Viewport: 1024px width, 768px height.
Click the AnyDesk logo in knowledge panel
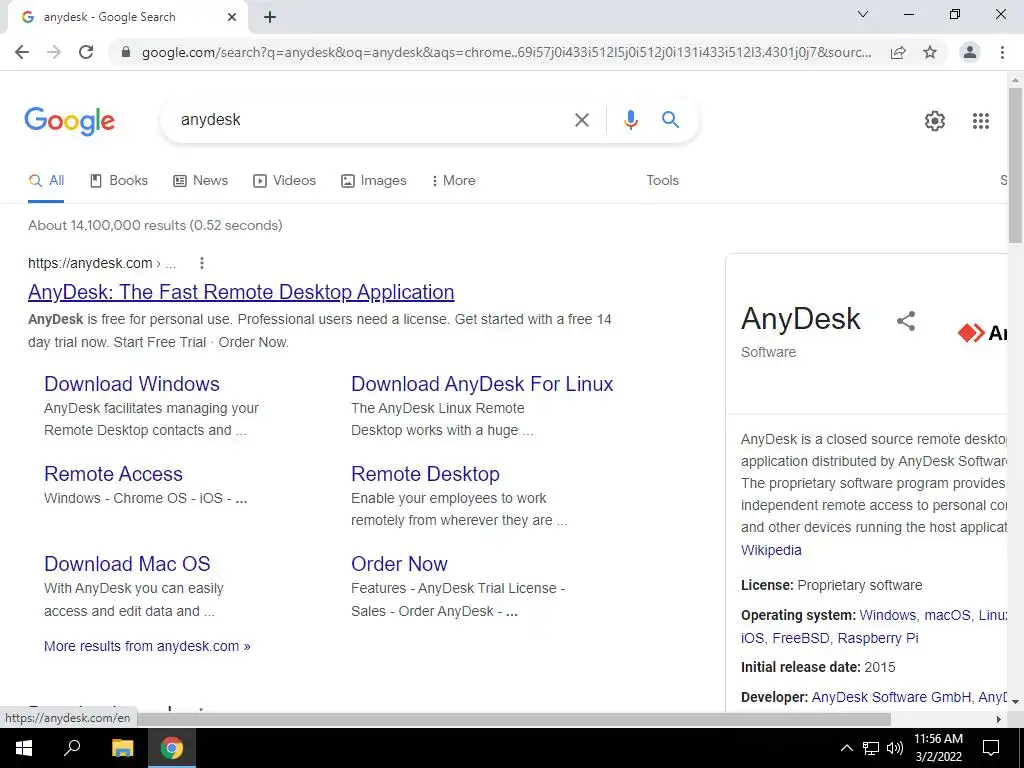tap(982, 333)
